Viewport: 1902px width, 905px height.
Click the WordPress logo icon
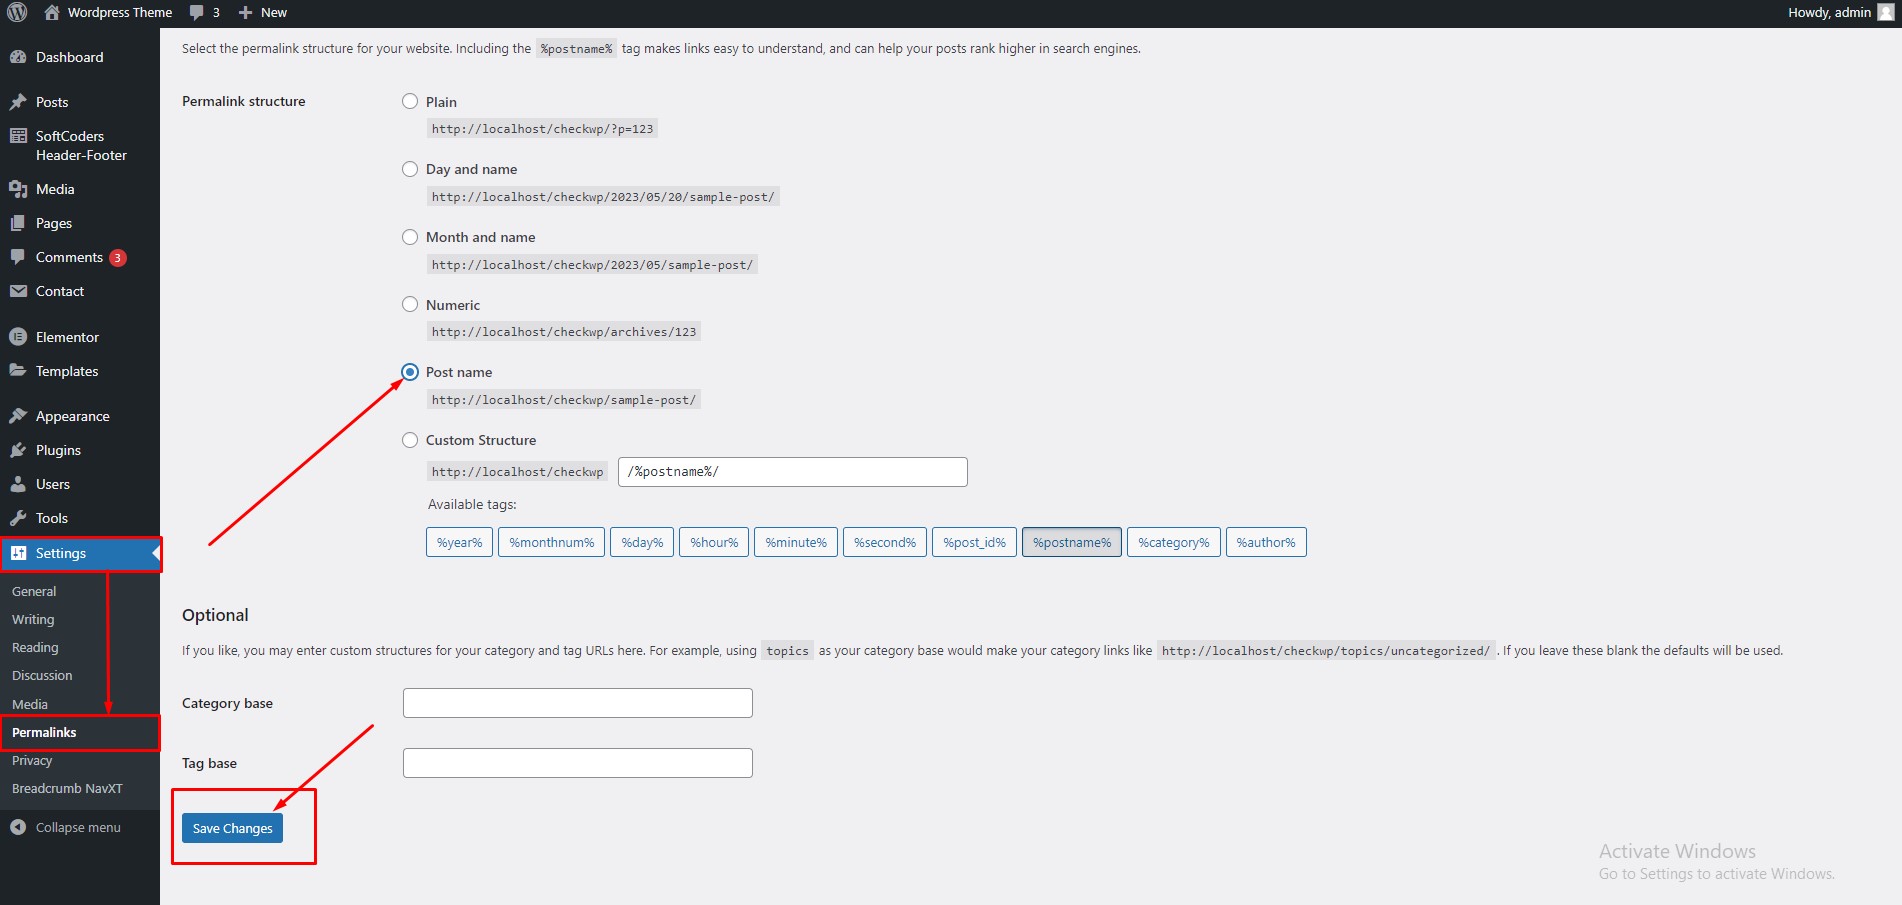[x=17, y=12]
